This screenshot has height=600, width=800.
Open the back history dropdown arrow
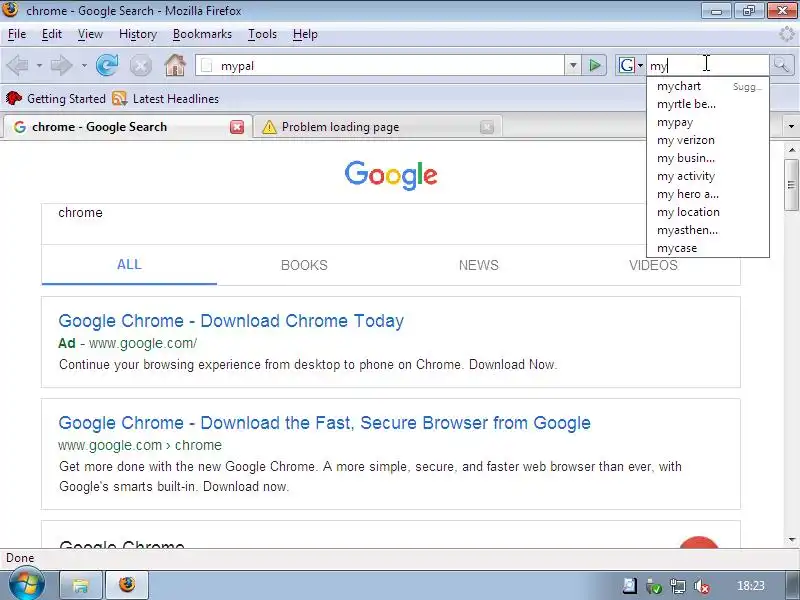[x=39, y=66]
